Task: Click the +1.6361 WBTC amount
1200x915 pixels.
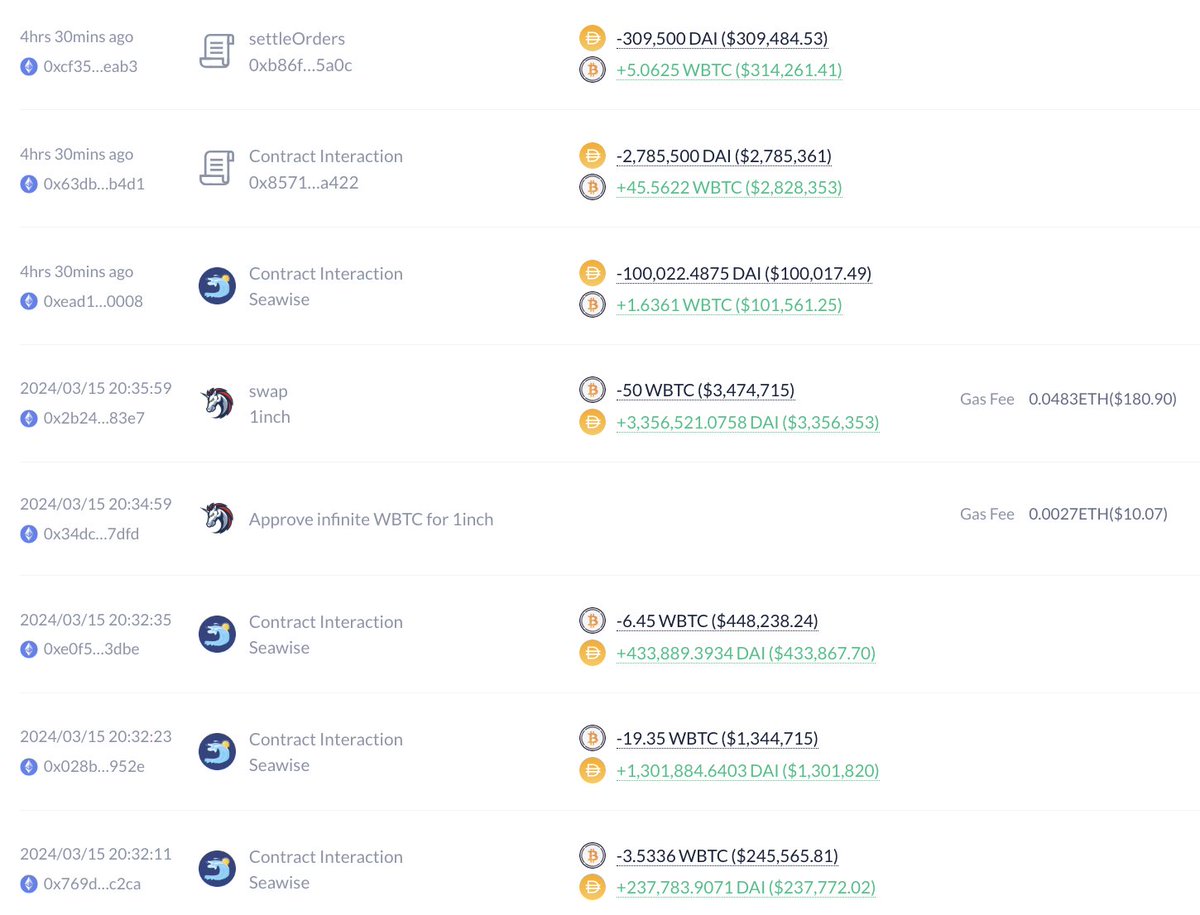Action: click(729, 305)
